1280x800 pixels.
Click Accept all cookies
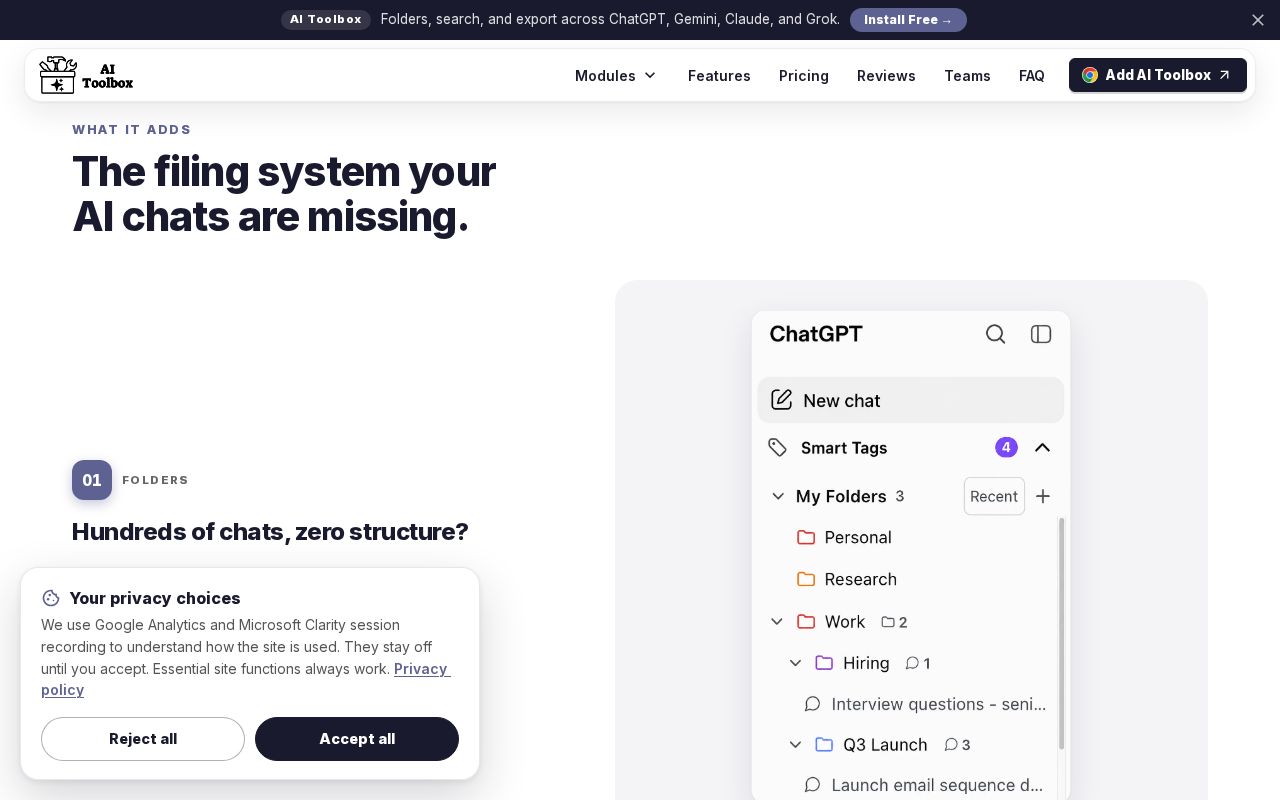357,739
